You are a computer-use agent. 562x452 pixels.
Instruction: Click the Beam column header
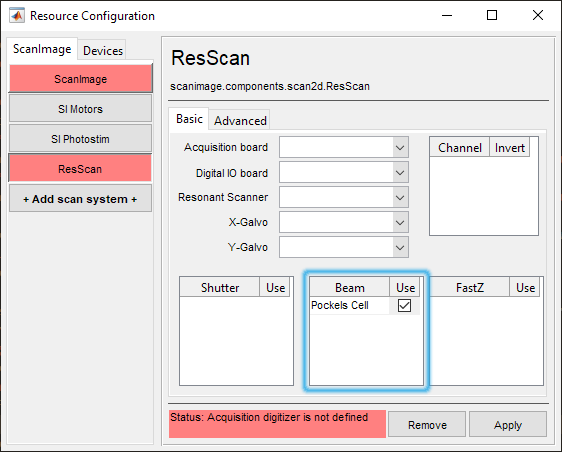(x=349, y=287)
